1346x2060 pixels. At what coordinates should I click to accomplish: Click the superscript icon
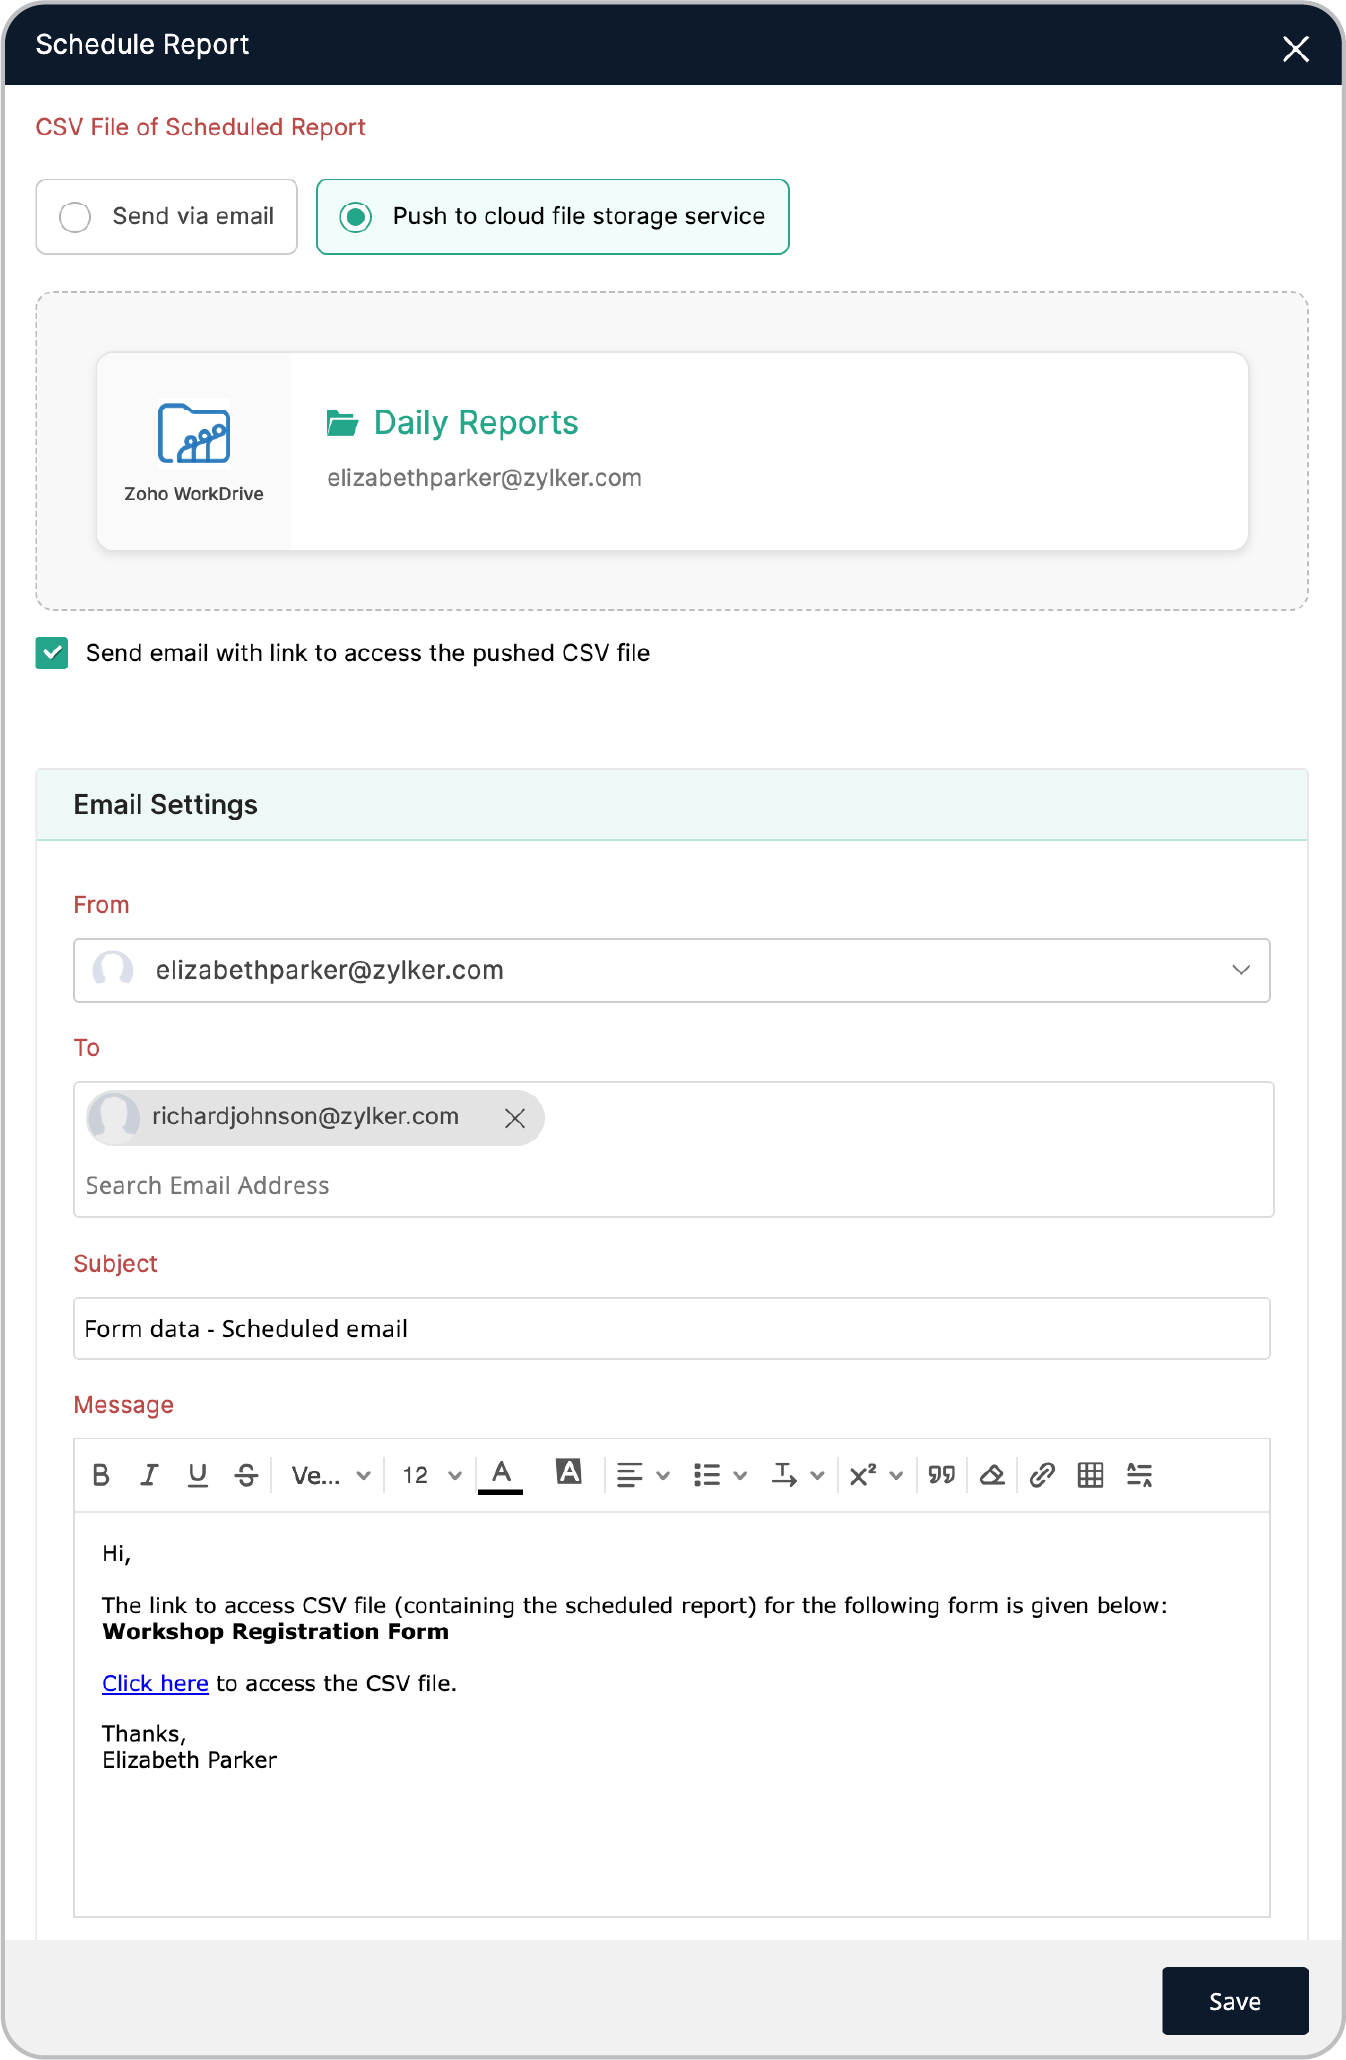pos(863,1475)
